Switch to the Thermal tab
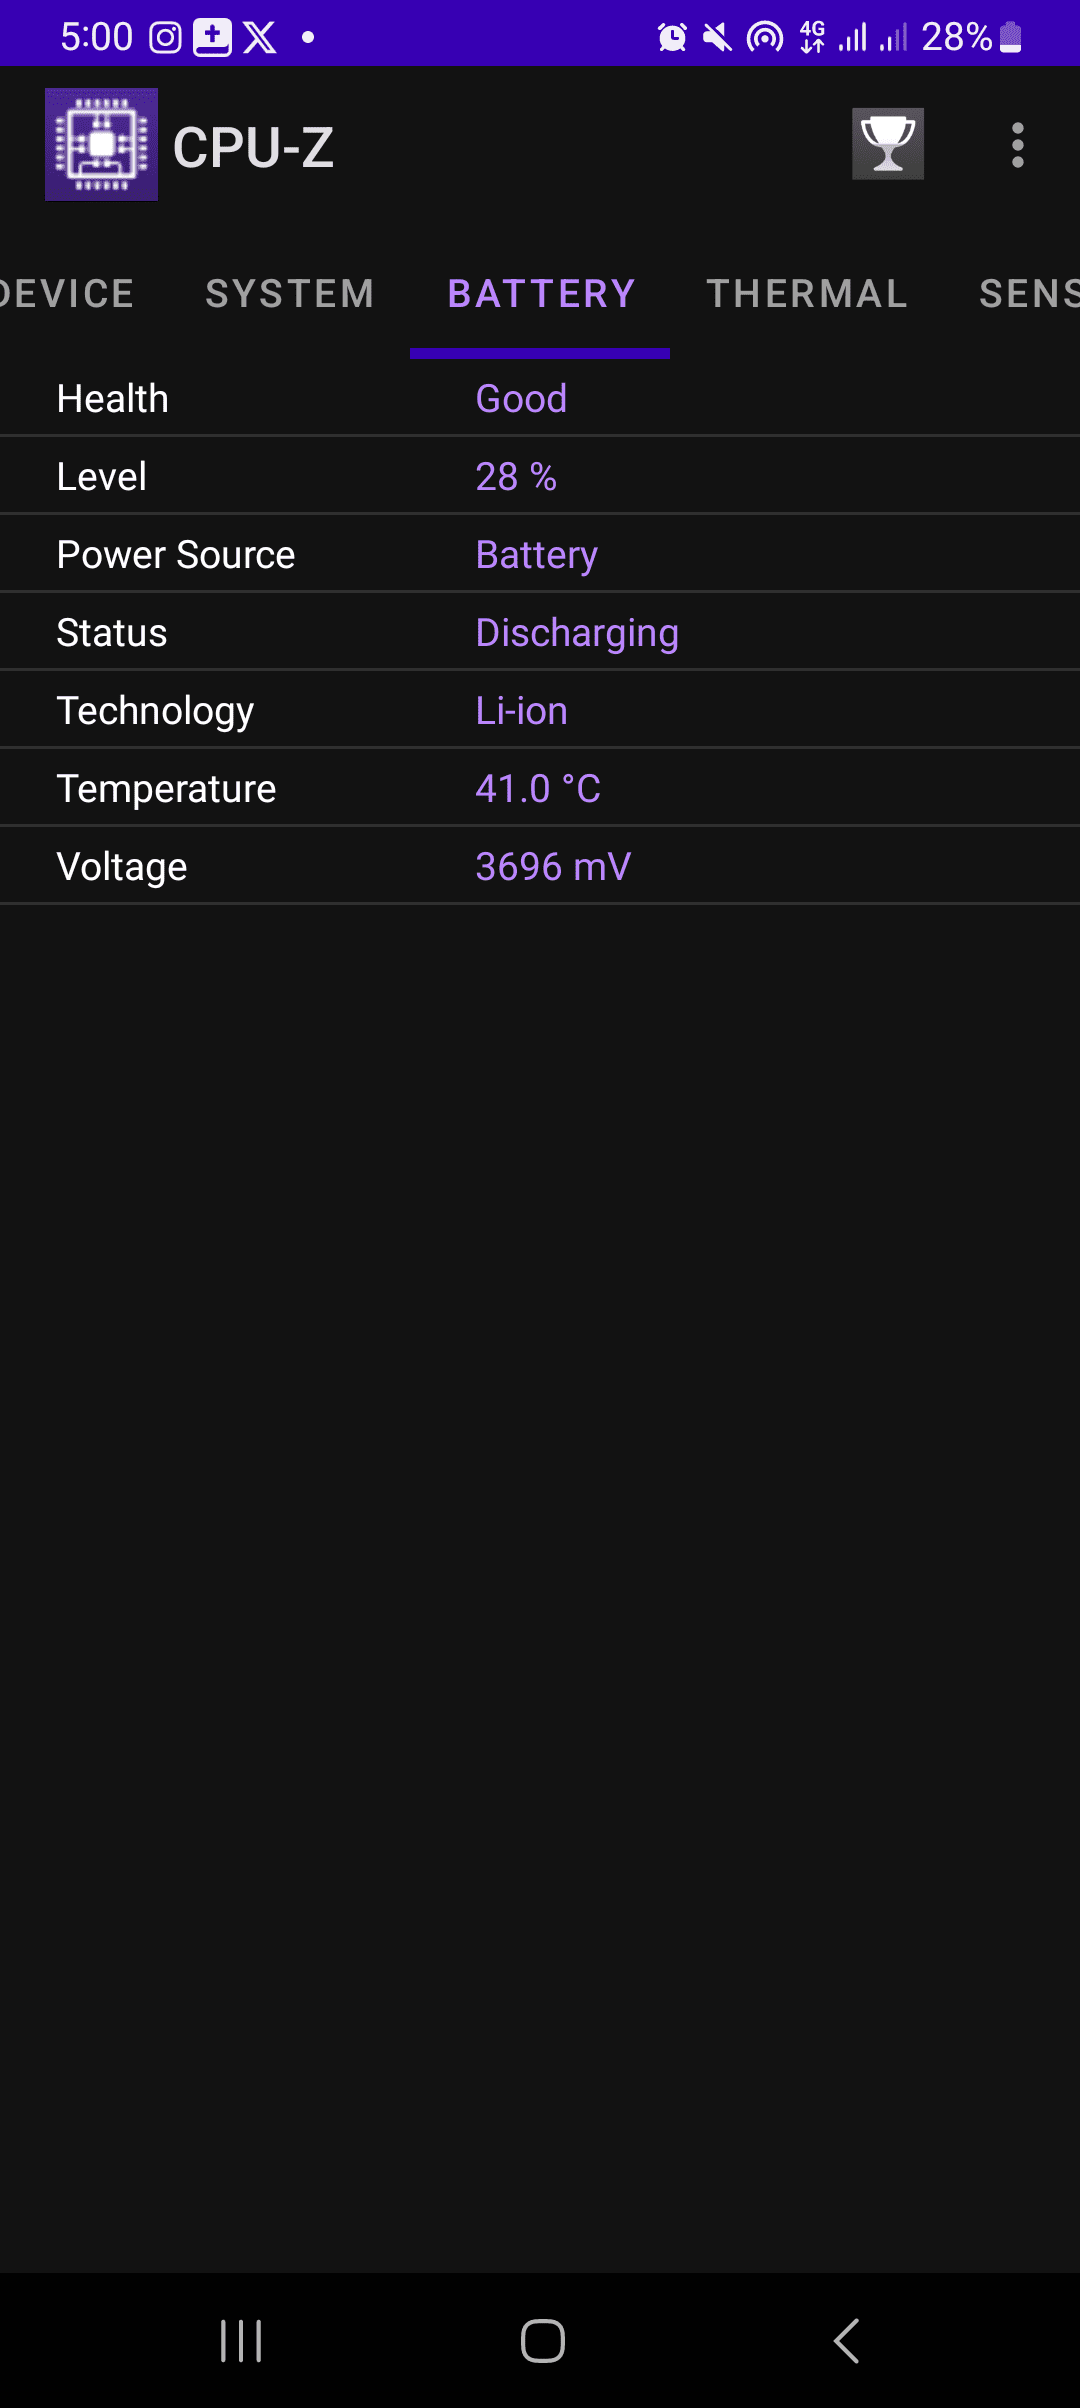1080x2408 pixels. [x=807, y=294]
